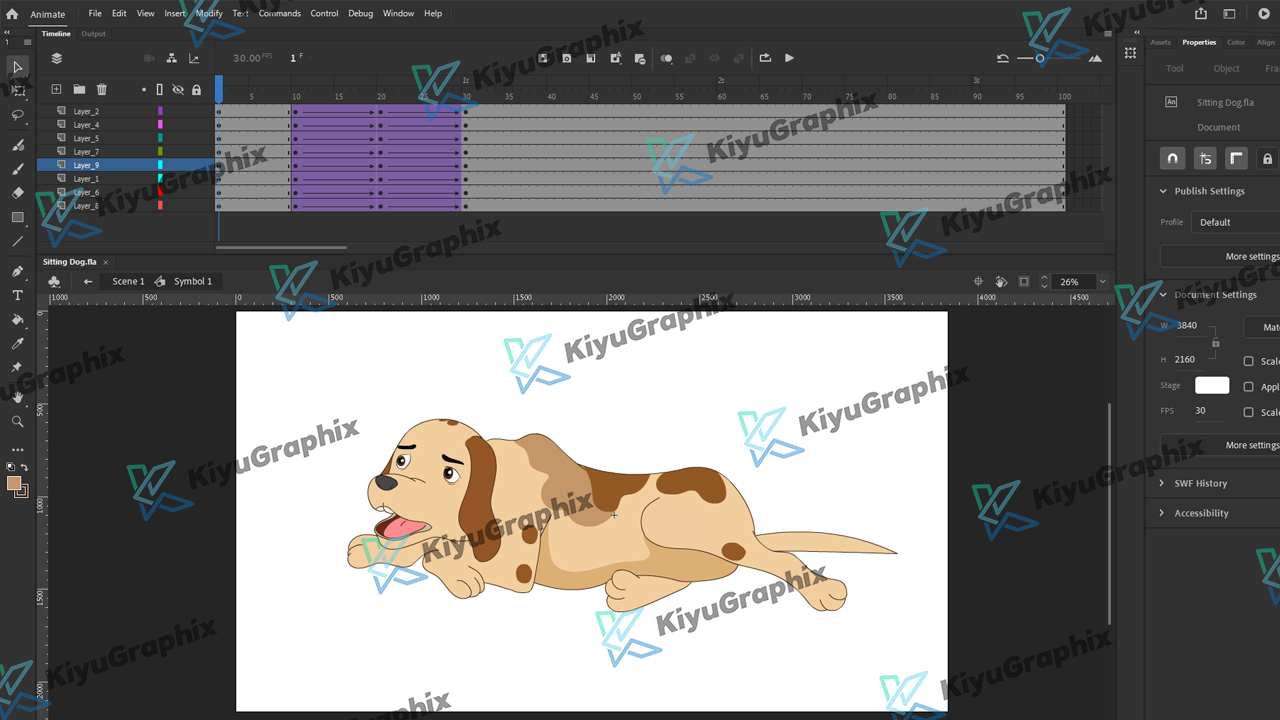Toggle highlight for all layers
Screen dimensions: 1280x720
pos(144,90)
